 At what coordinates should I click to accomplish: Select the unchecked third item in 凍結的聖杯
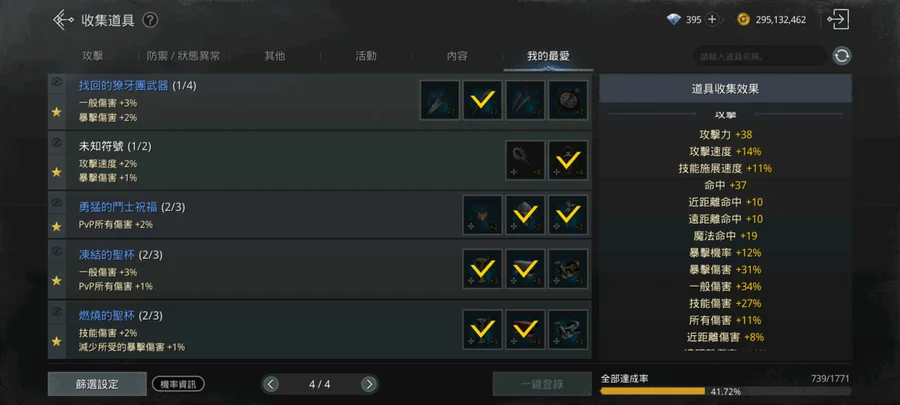568,269
